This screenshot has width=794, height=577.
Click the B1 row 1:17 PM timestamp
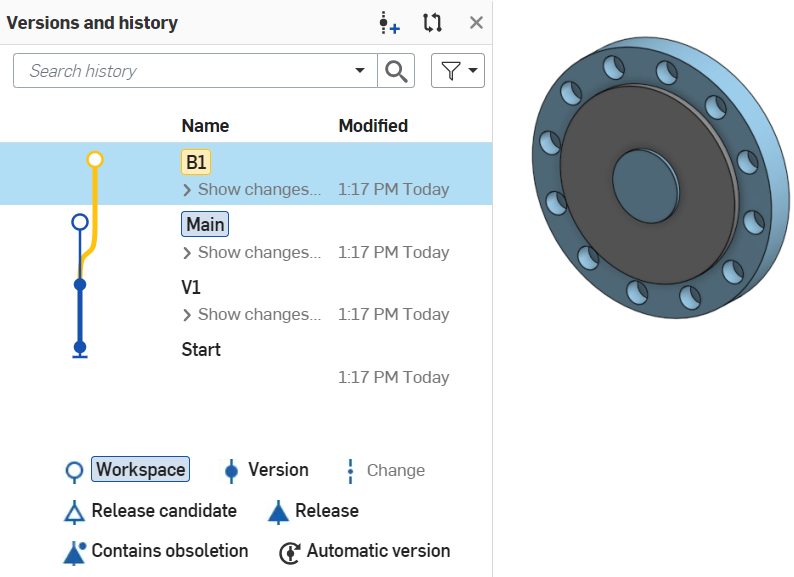pyautogui.click(x=393, y=189)
